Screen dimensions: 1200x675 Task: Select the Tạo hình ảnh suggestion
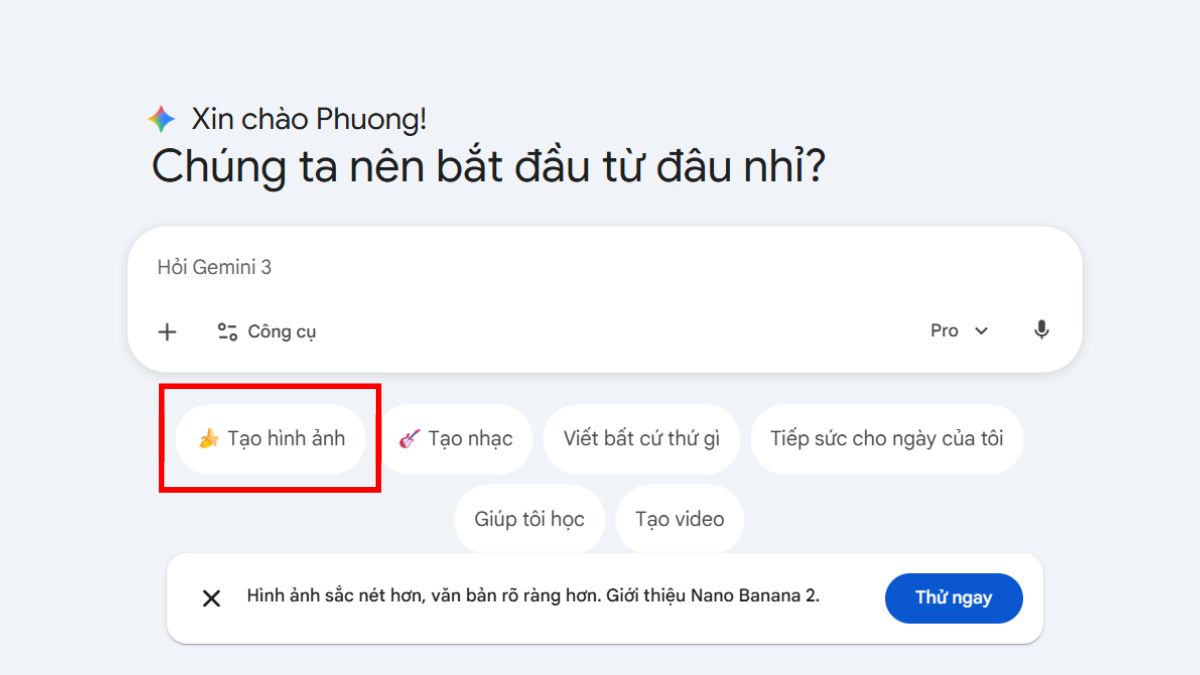click(x=271, y=438)
